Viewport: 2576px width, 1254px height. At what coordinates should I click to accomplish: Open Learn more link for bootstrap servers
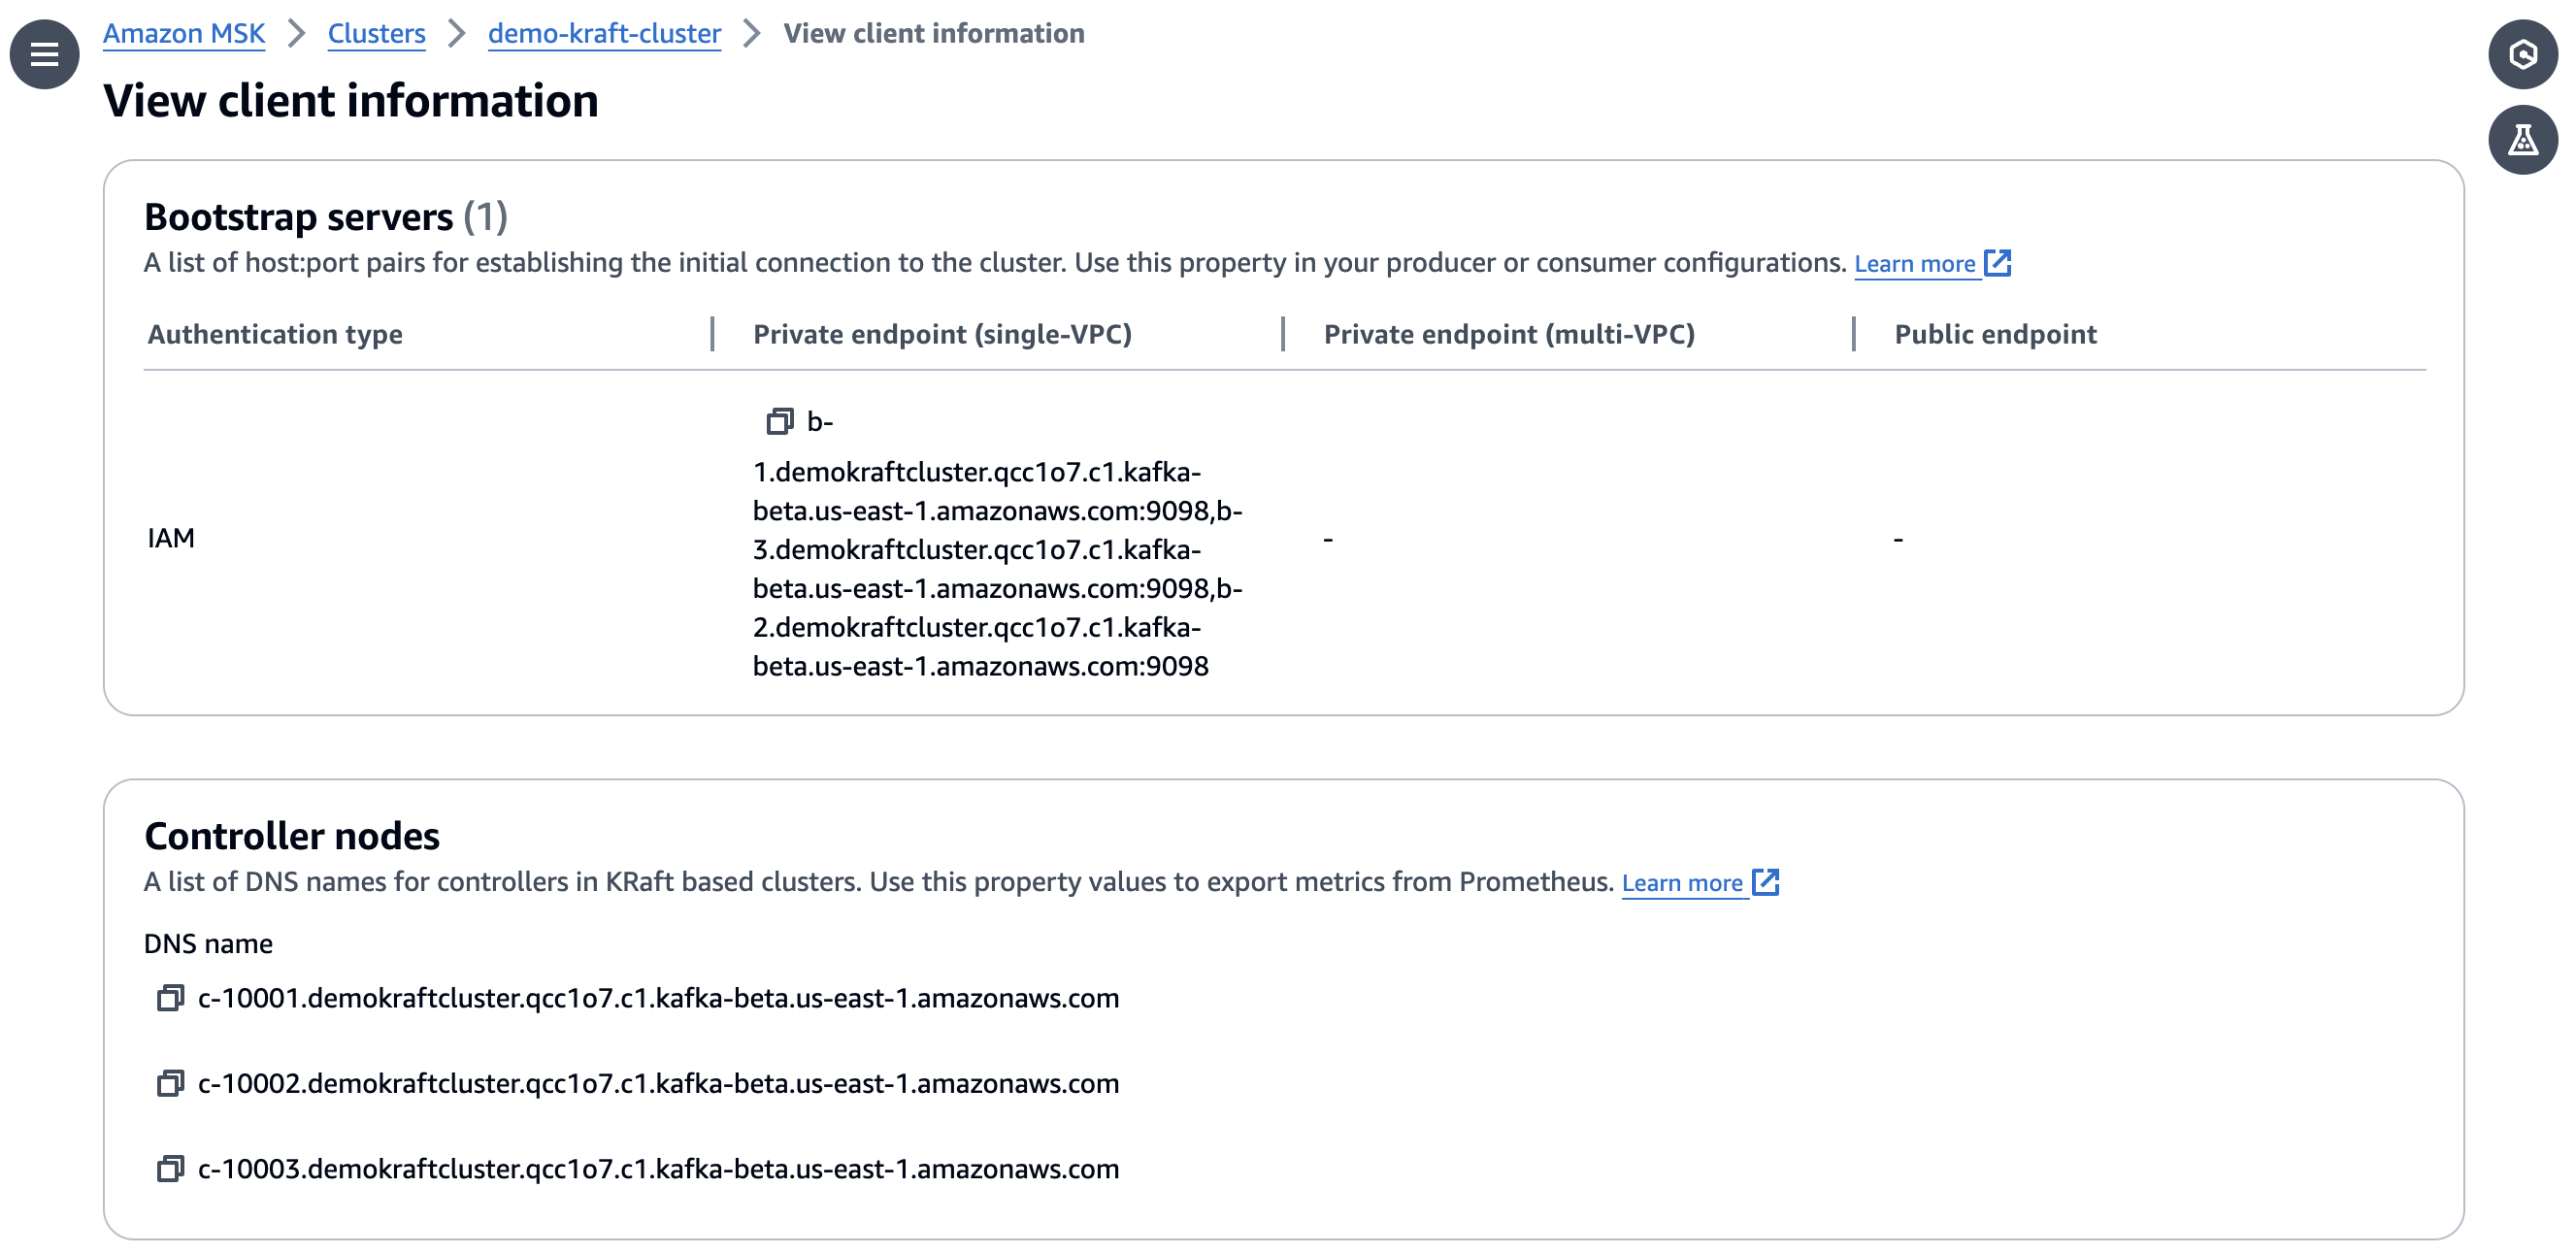[x=1914, y=264]
